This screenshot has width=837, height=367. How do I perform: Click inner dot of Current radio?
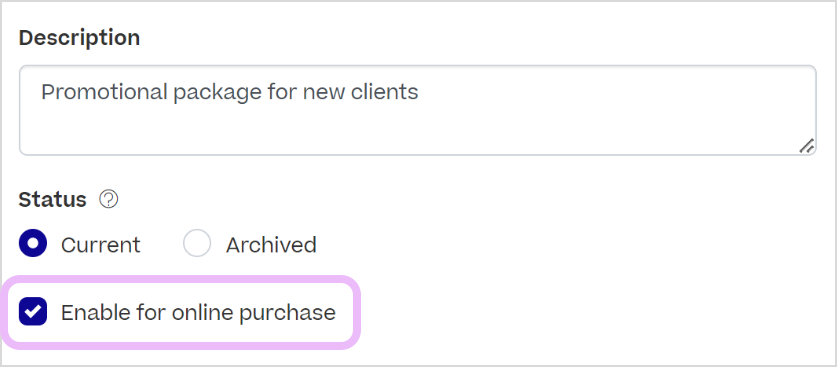pyautogui.click(x=33, y=243)
